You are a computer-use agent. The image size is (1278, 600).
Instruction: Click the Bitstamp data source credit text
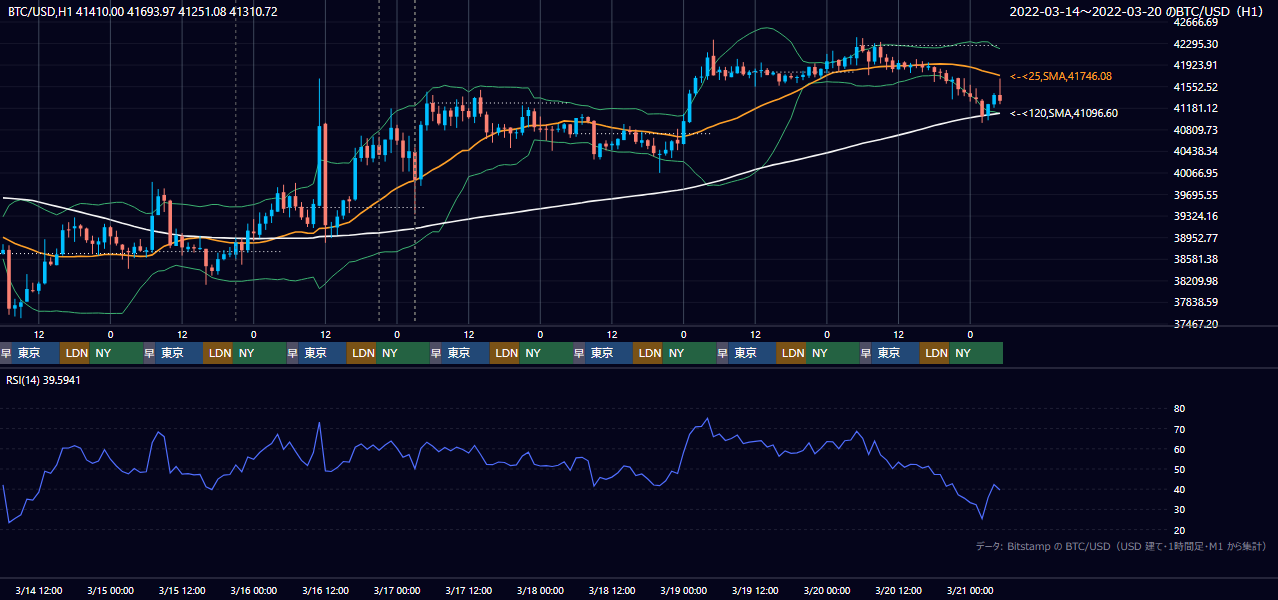(1121, 546)
